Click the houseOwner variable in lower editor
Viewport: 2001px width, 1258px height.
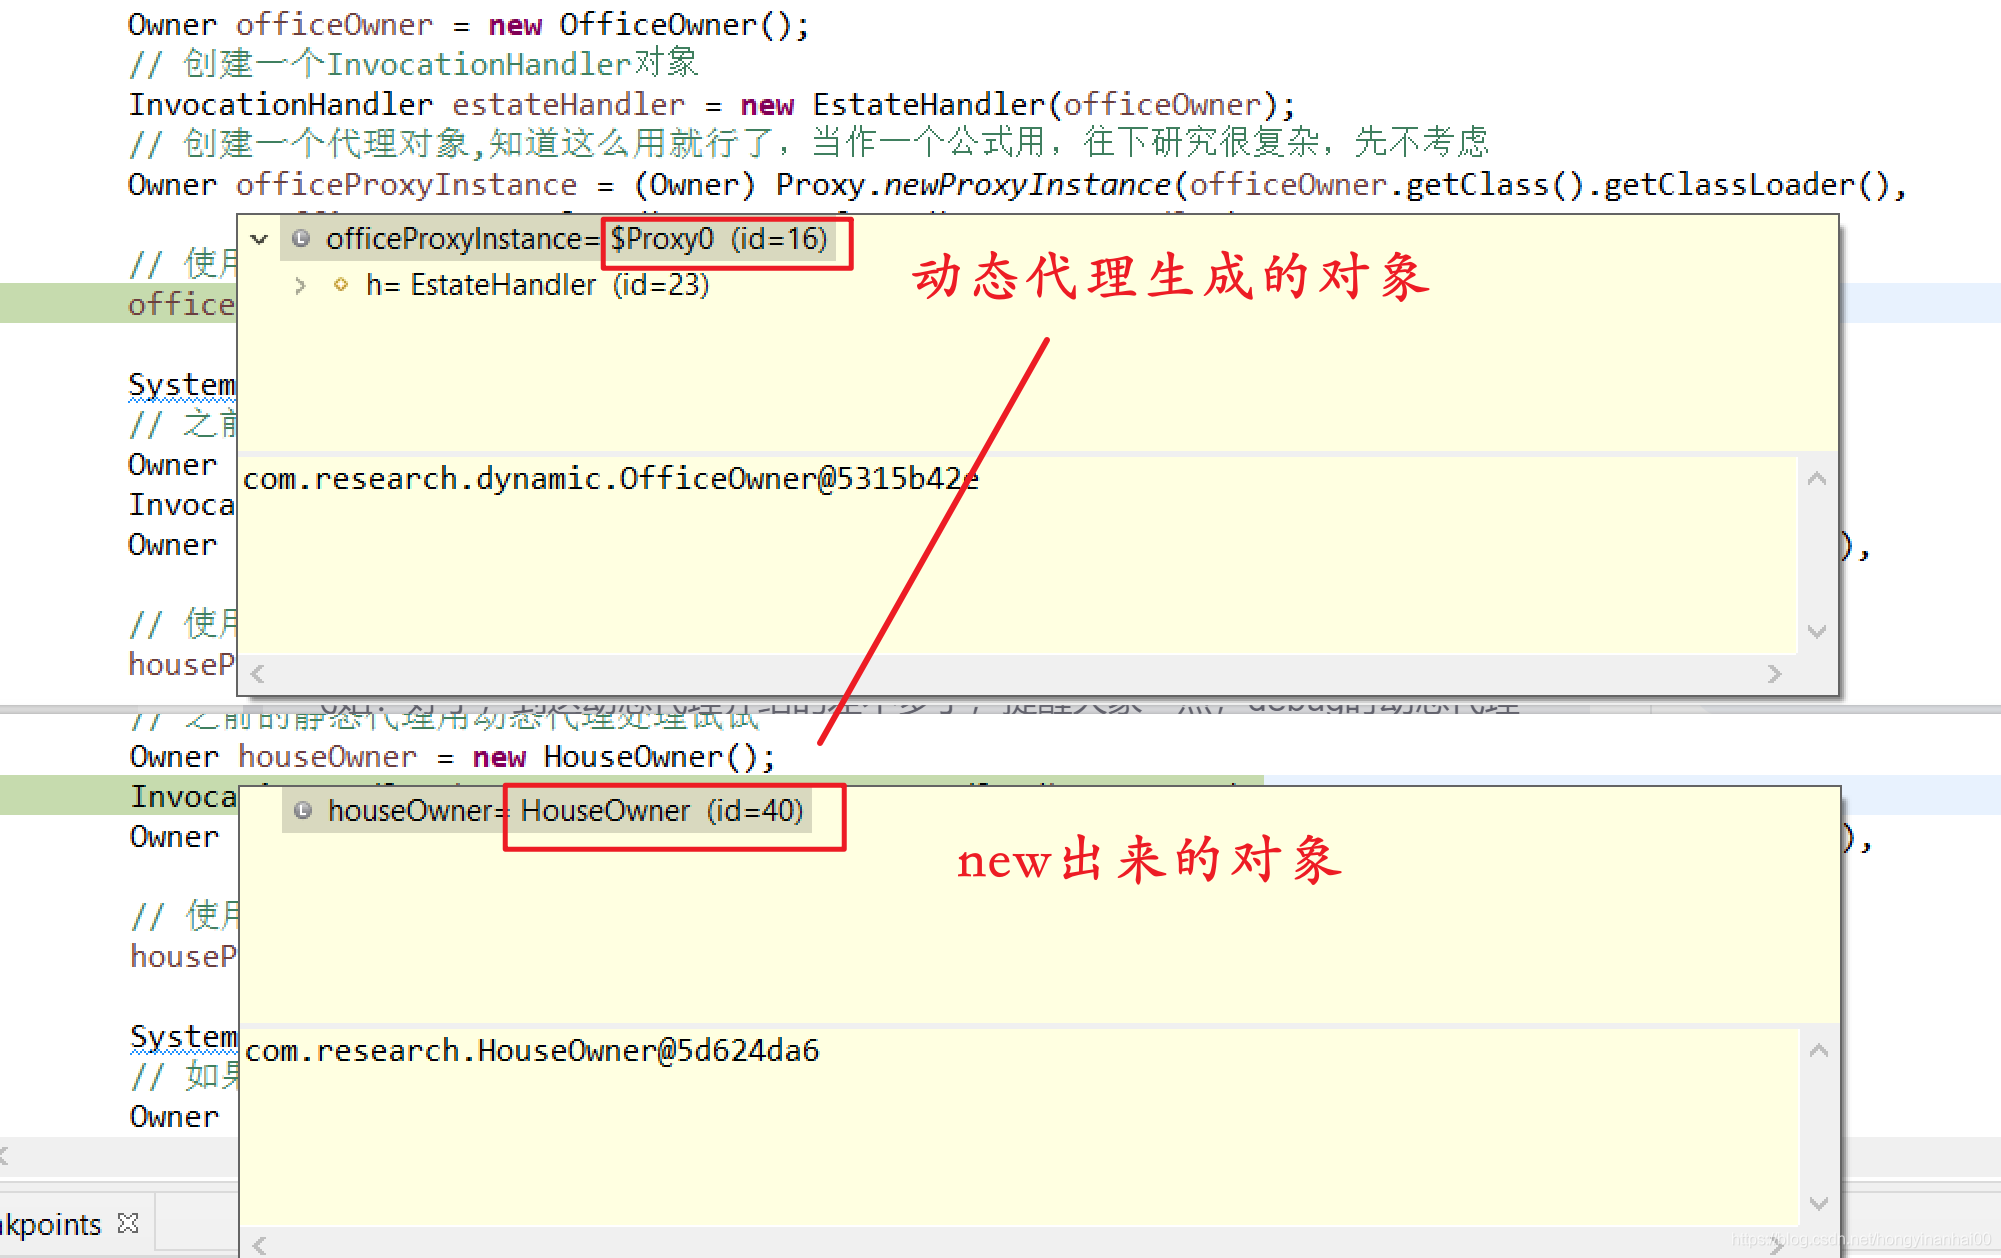[327, 757]
